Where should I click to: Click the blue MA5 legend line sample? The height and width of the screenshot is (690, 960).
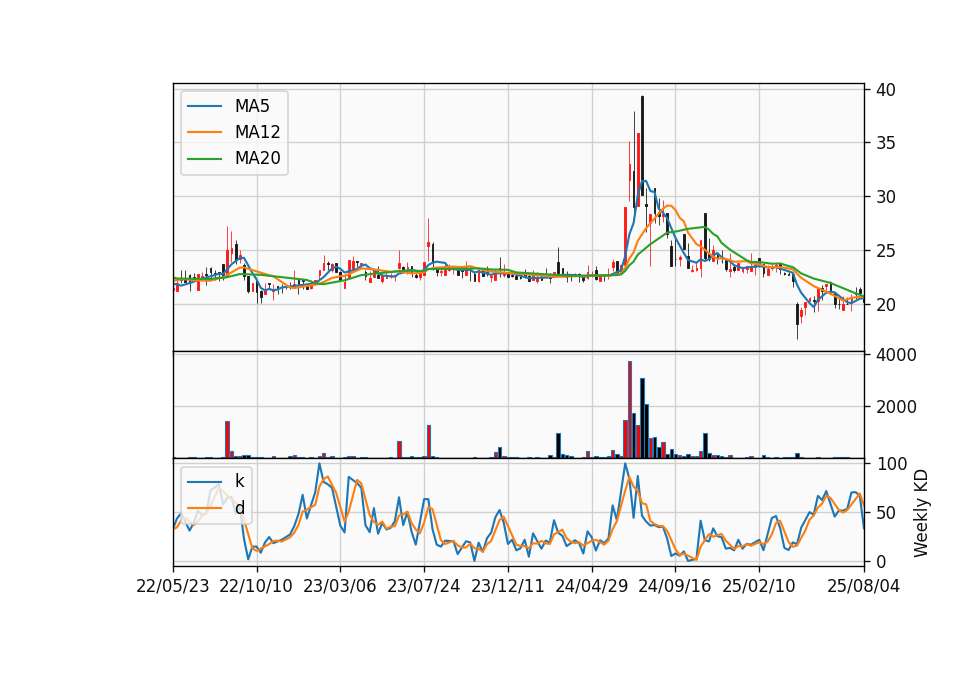pos(204,106)
